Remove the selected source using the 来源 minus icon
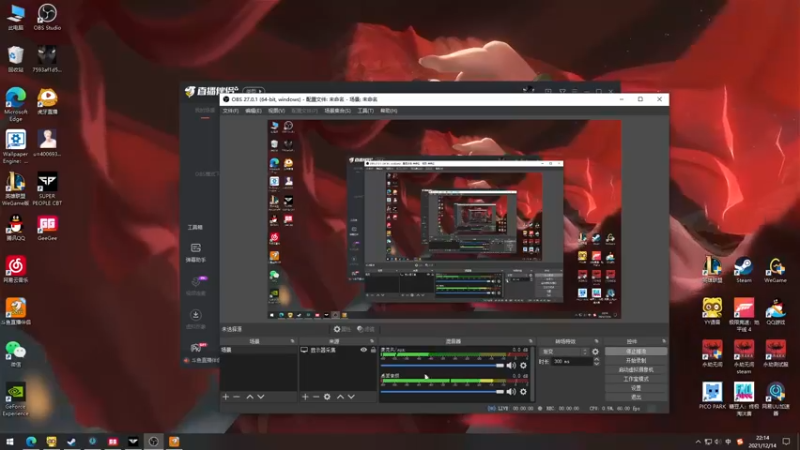The height and width of the screenshot is (450, 800). (x=316, y=396)
